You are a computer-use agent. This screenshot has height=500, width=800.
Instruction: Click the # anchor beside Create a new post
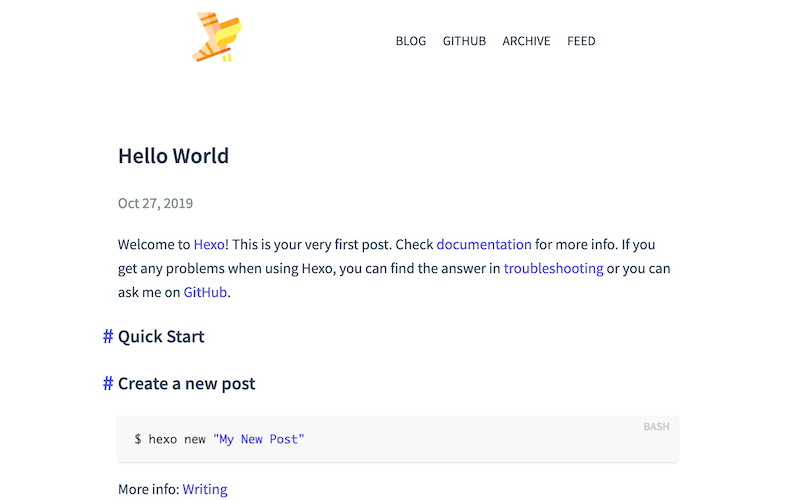click(108, 383)
